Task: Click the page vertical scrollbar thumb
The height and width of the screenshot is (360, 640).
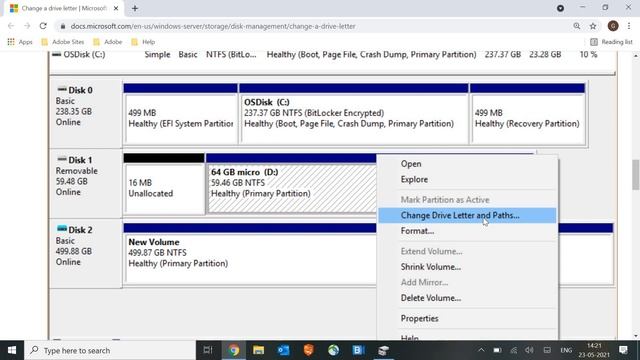Action: click(636, 175)
